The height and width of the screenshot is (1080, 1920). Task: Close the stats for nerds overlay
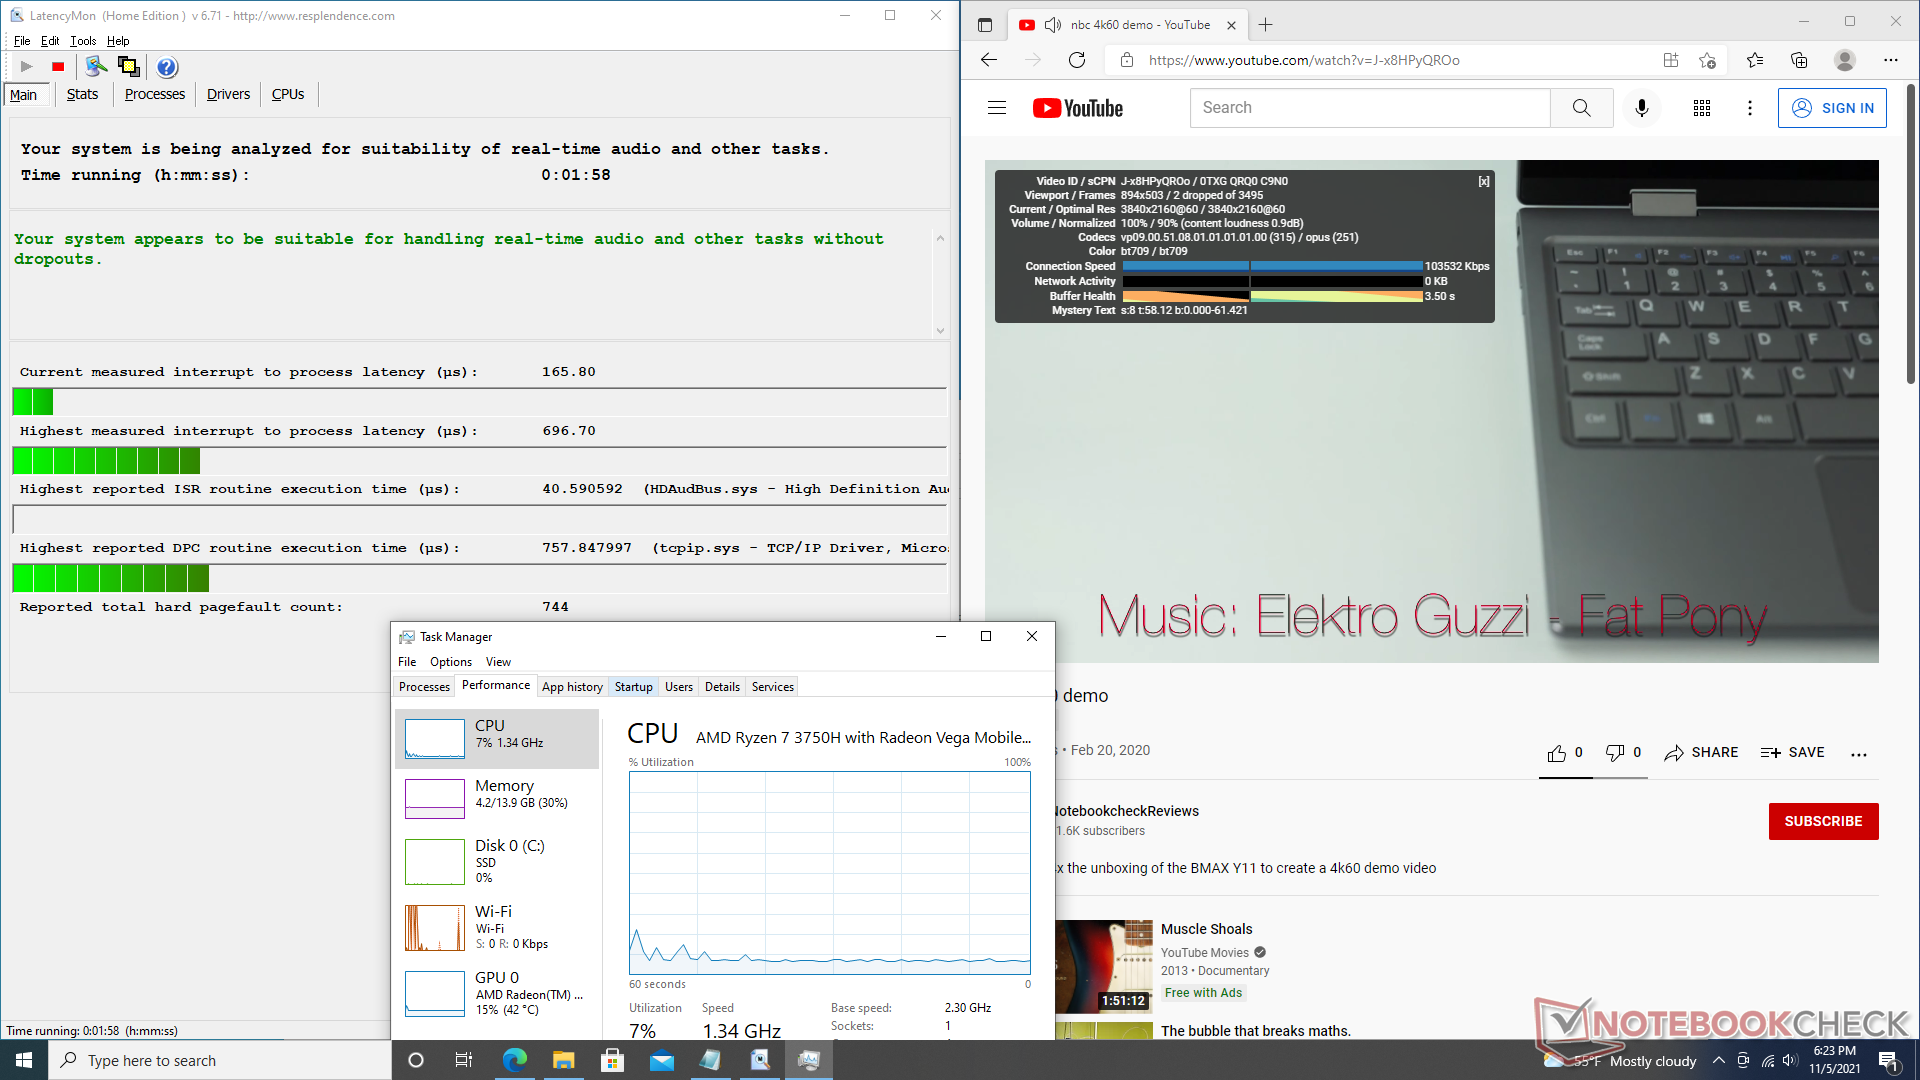[x=1484, y=181]
